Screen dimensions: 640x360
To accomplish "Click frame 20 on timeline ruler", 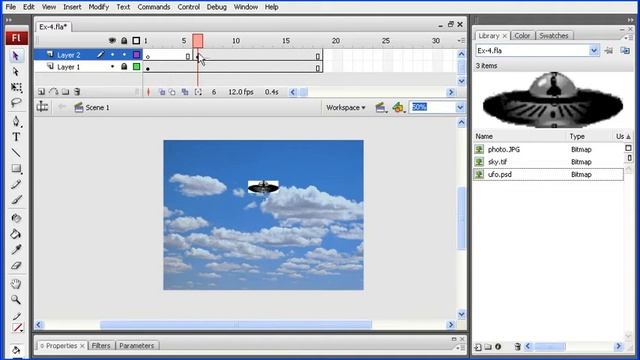I will [x=336, y=41].
